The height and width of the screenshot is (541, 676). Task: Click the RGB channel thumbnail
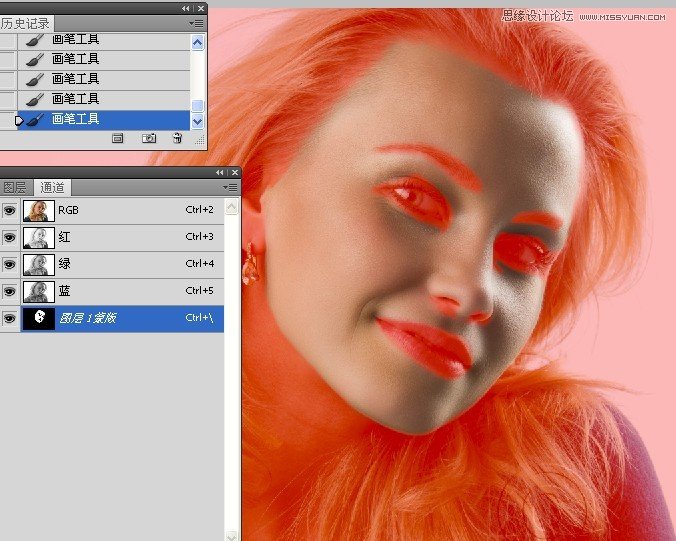point(39,210)
